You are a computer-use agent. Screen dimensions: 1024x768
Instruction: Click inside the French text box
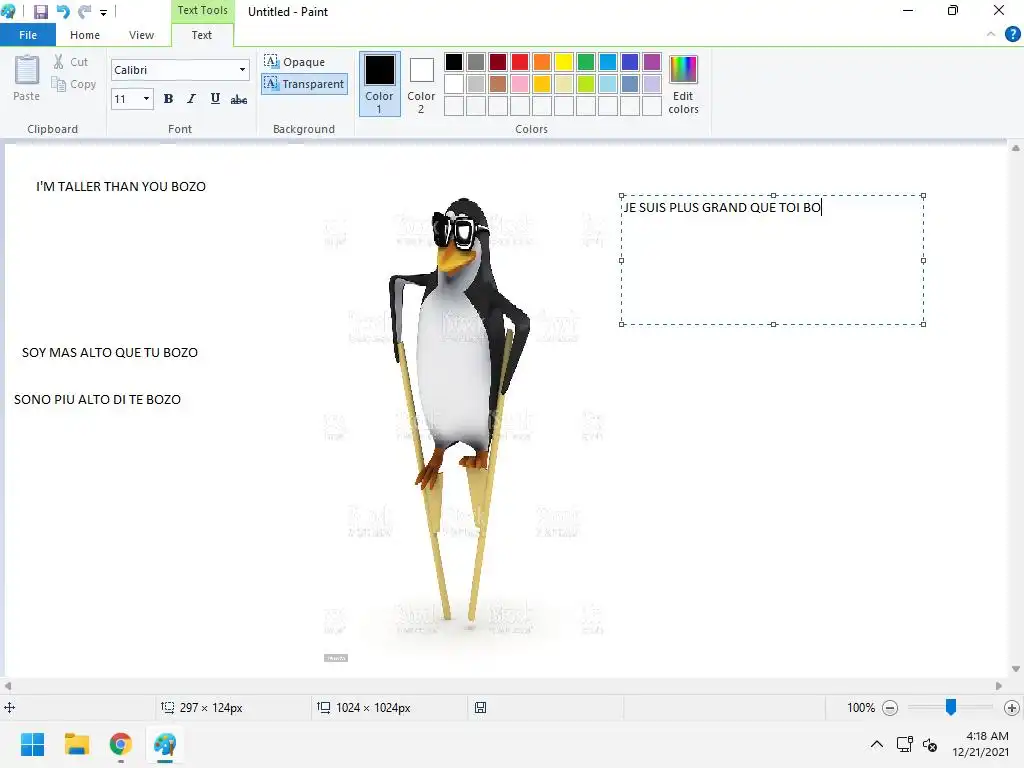(773, 260)
